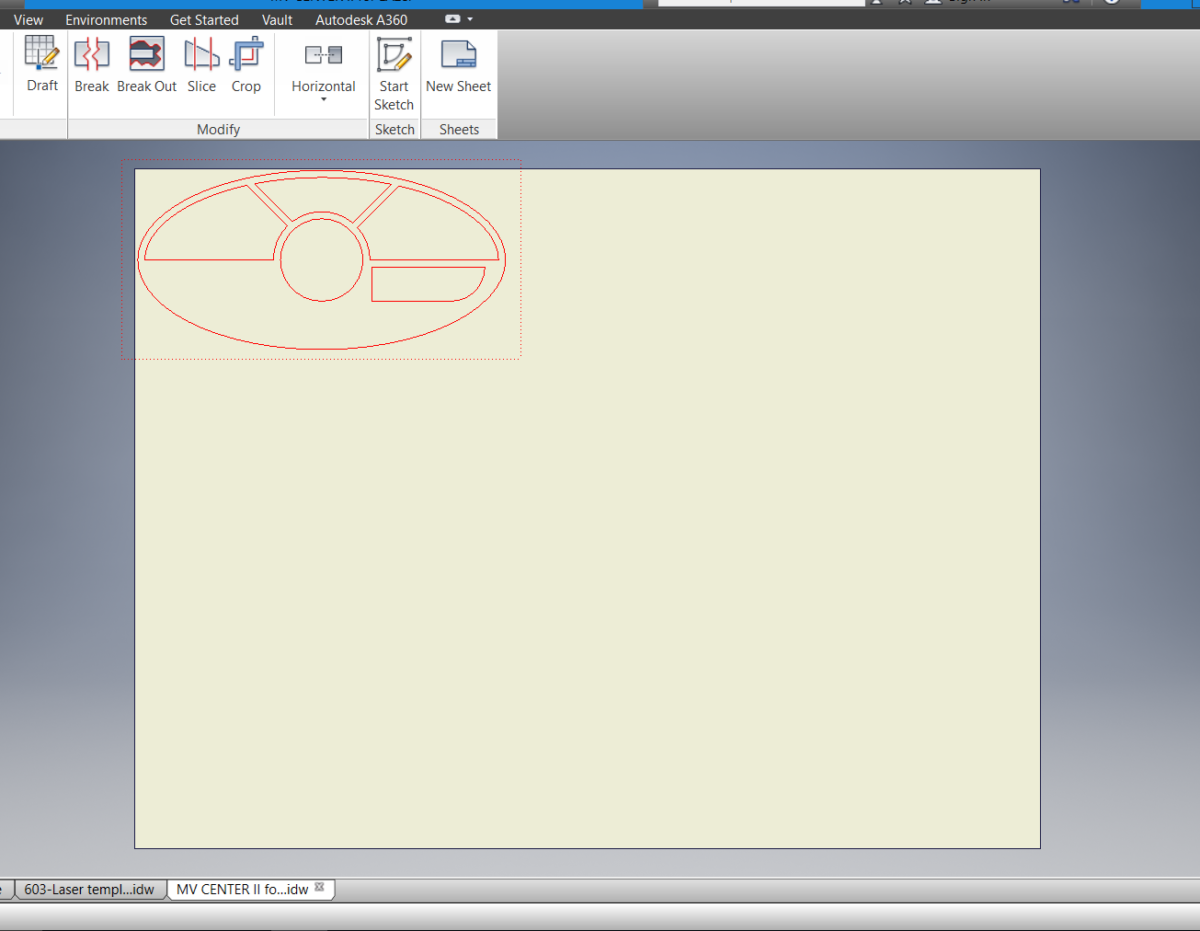Screen dimensions: 1200x931
Task: Expand the Horizontal tool dropdown
Action: point(322,98)
